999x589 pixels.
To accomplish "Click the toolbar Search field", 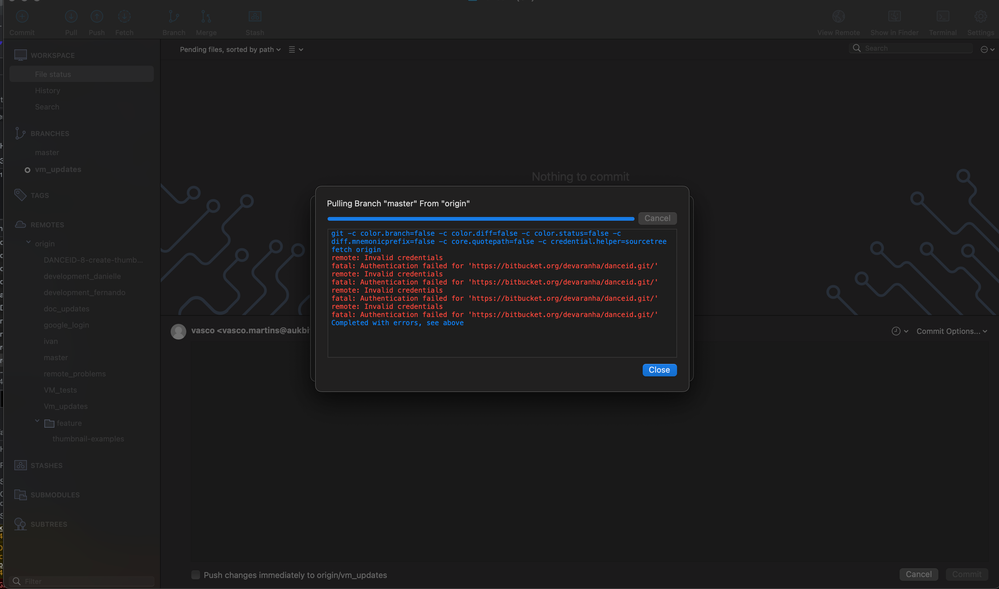I will (912, 48).
